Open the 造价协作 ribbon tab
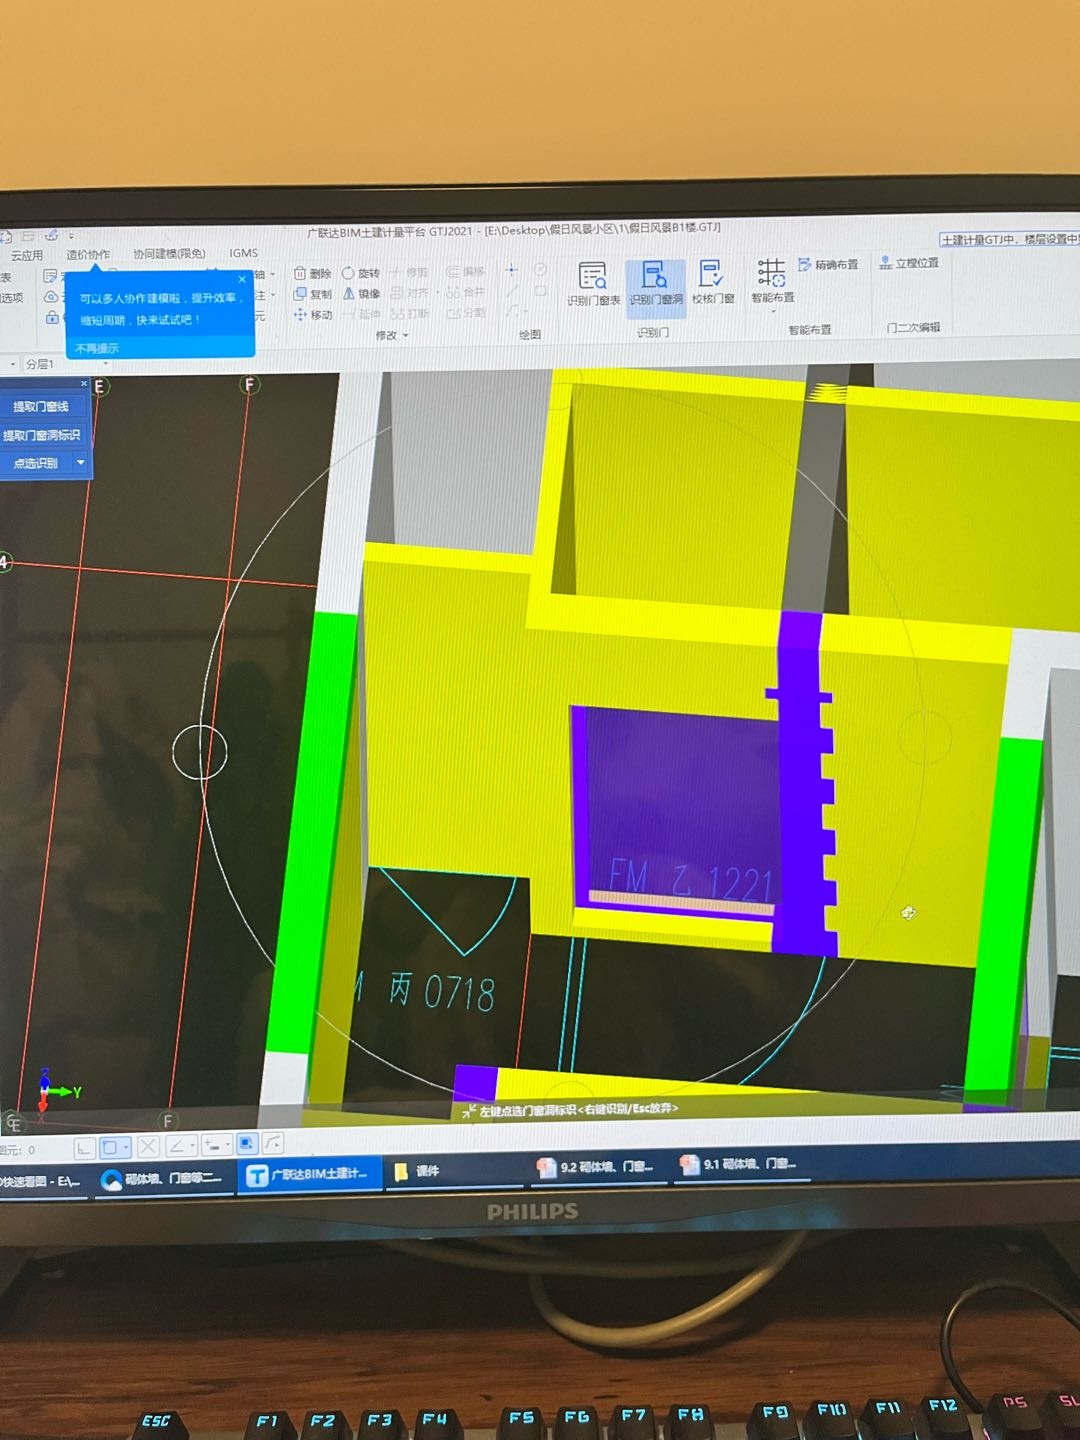Viewport: 1080px width, 1440px height. pyautogui.click(x=88, y=255)
